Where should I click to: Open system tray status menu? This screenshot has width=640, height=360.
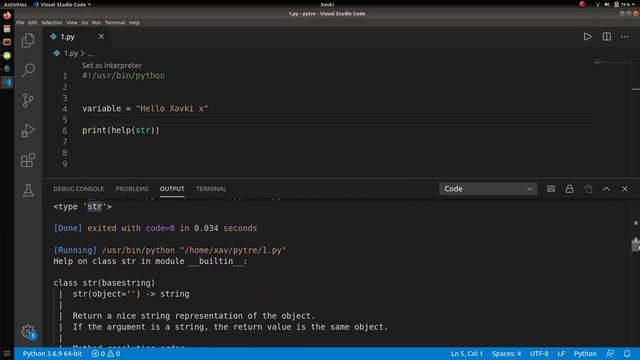point(616,4)
